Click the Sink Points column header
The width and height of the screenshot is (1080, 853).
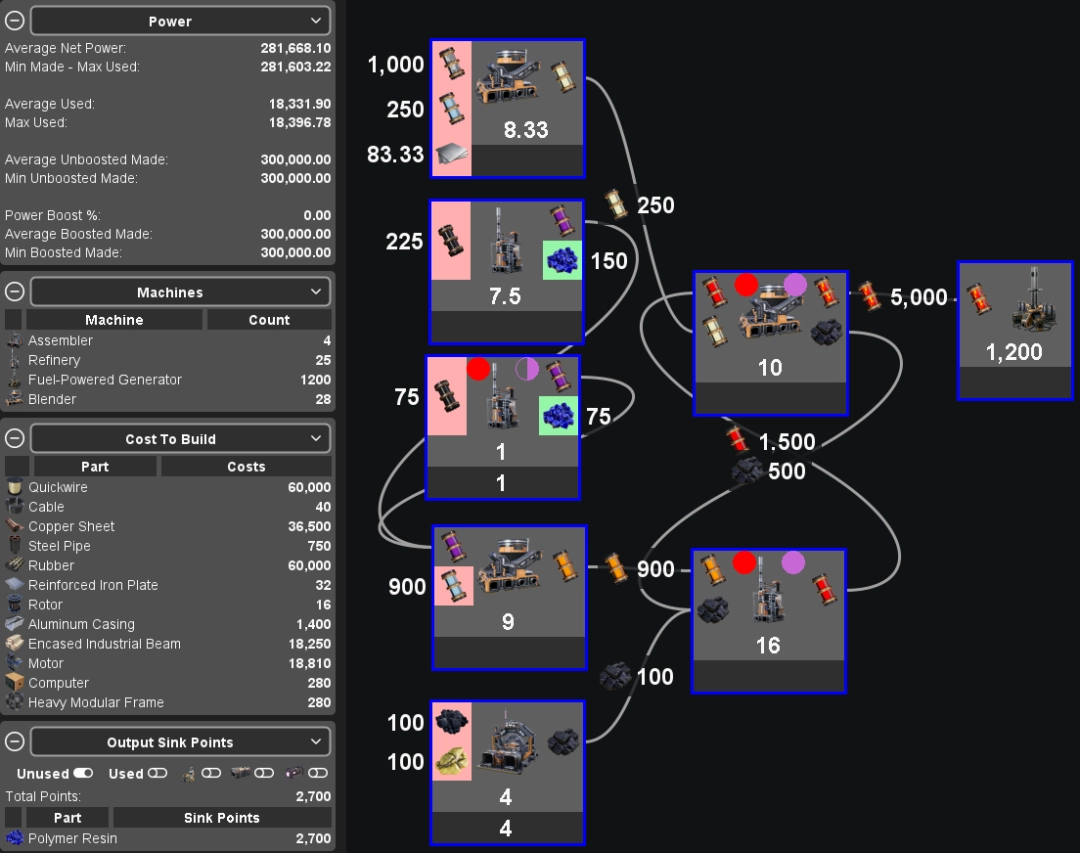(221, 818)
